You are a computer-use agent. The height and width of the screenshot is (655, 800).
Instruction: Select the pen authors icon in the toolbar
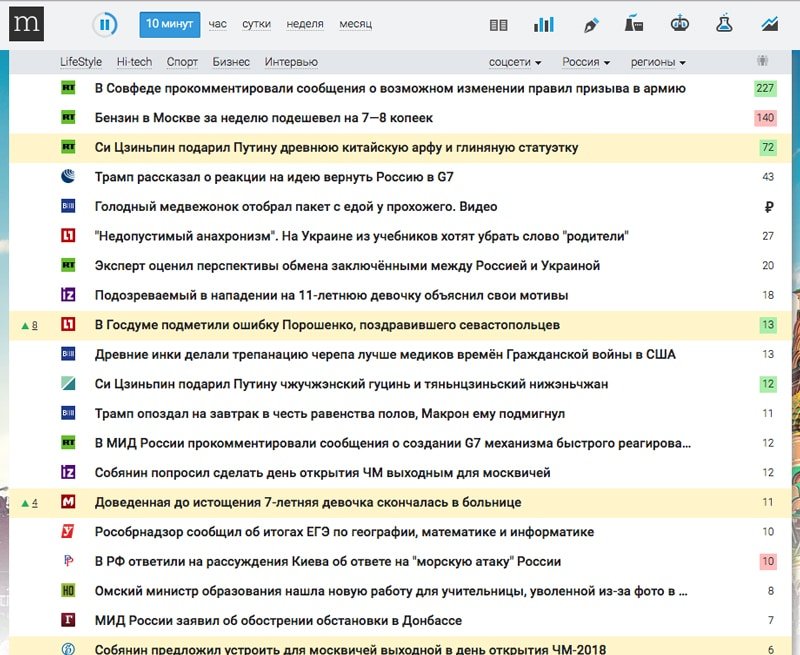592,22
